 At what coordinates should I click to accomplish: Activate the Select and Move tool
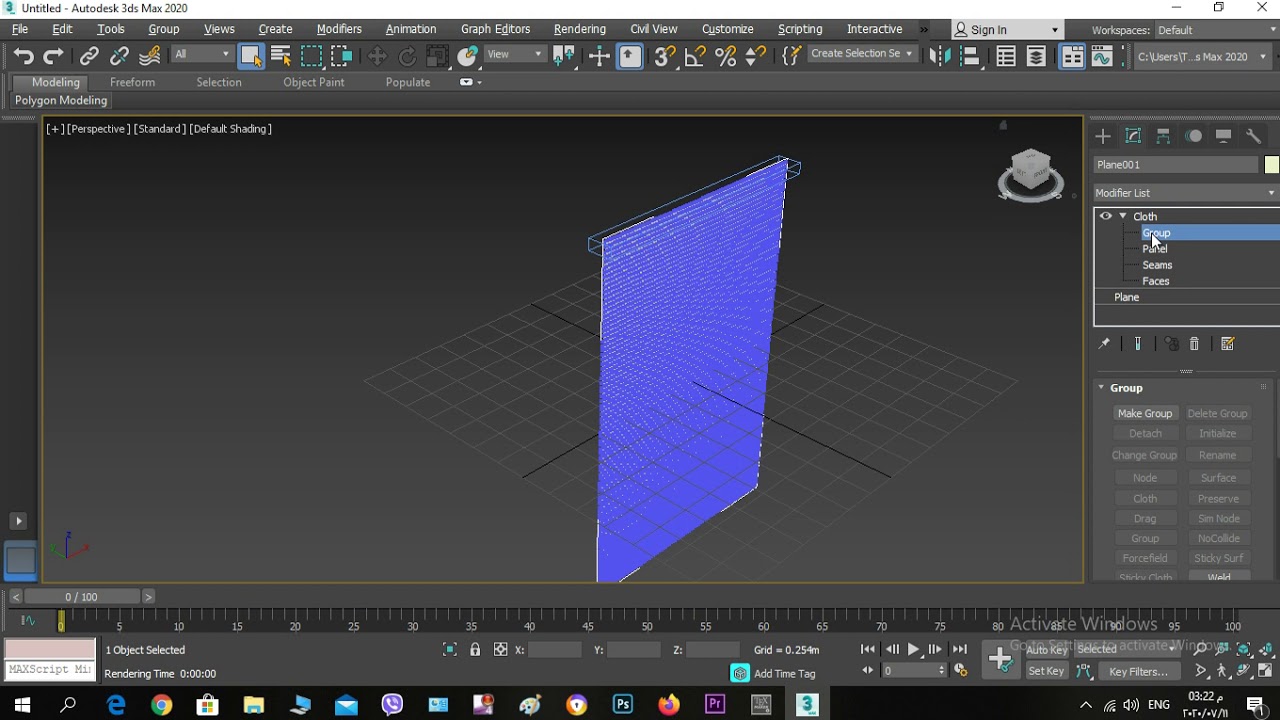tap(377, 57)
